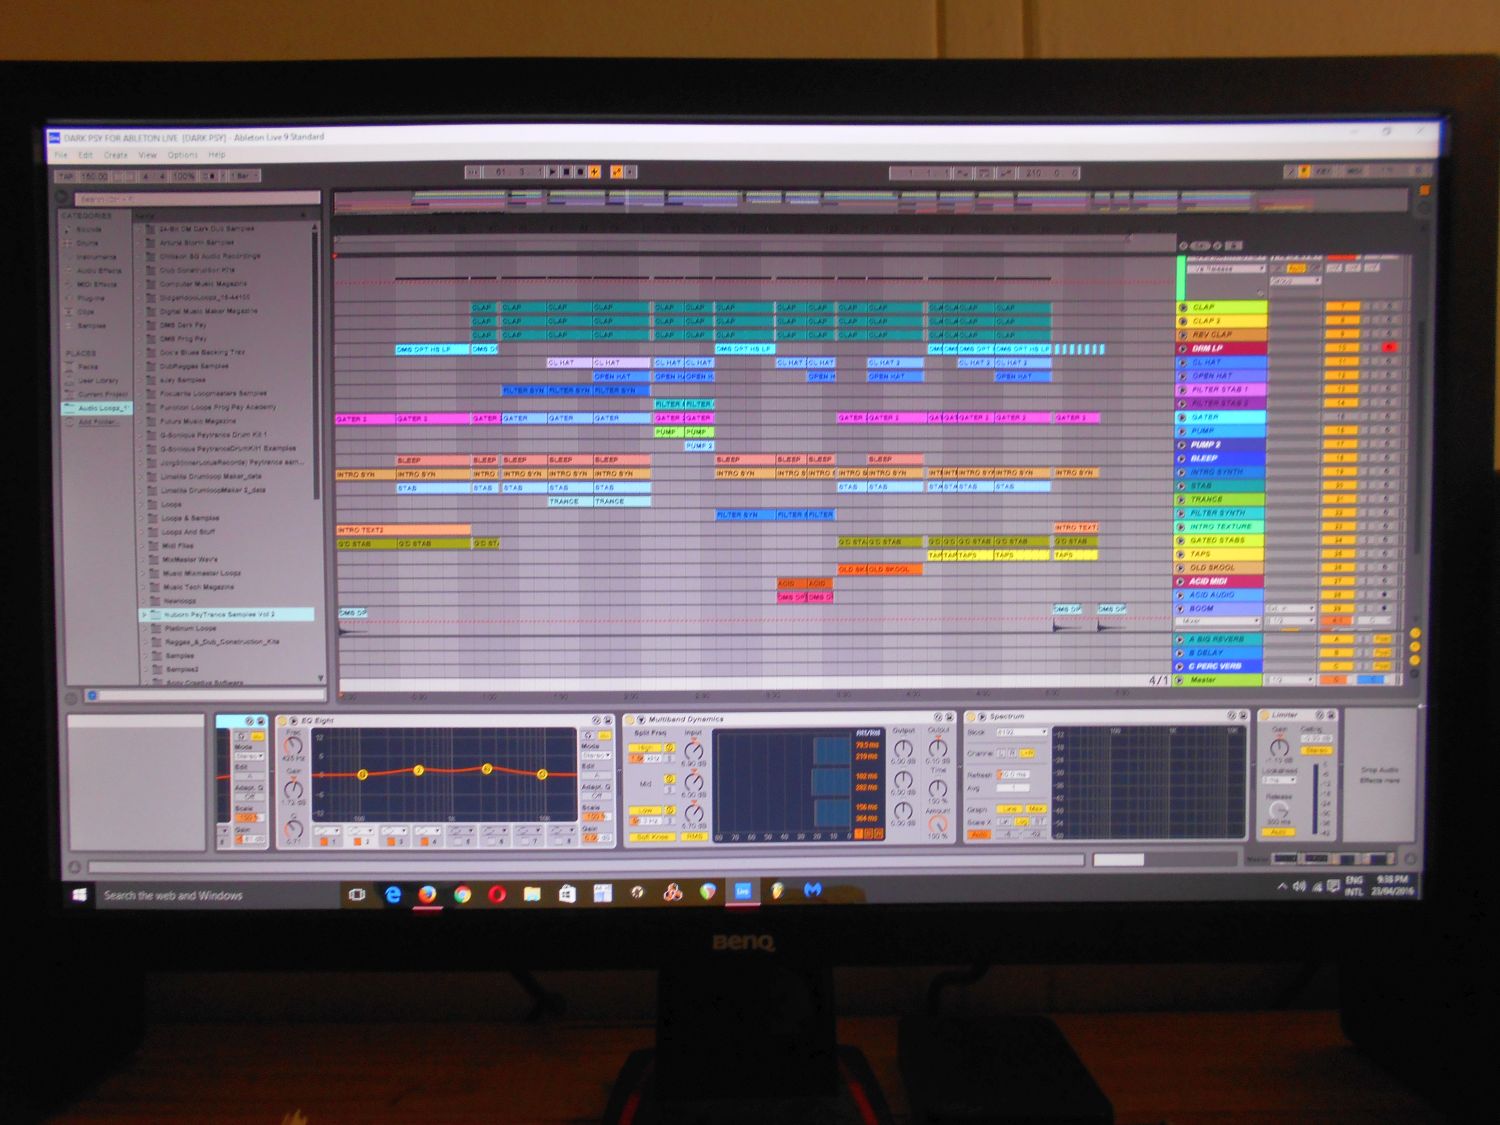The image size is (1500, 1125).
Task: Open the Create menu
Action: click(116, 155)
